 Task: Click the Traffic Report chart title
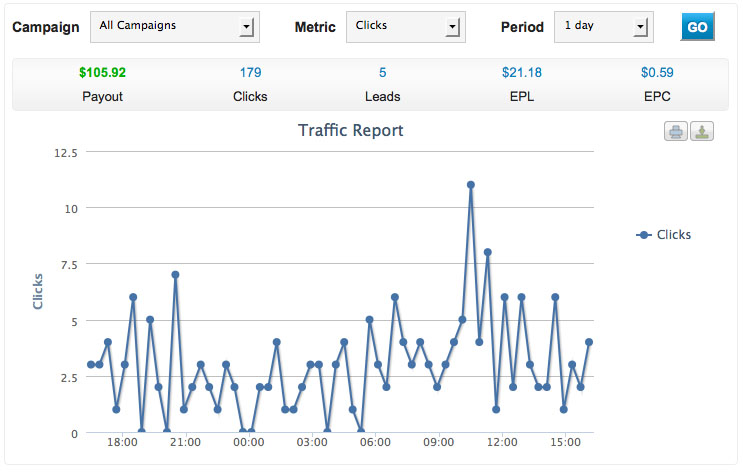(351, 131)
